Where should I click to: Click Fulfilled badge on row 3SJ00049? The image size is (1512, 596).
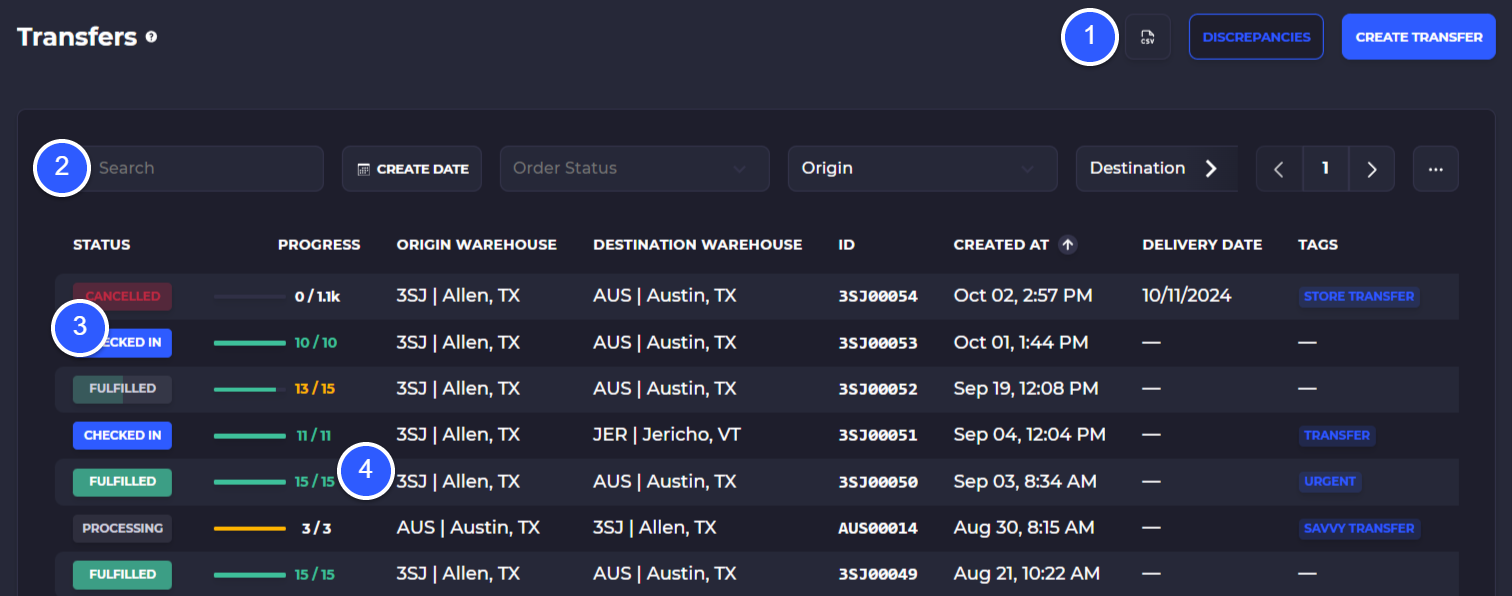[122, 574]
